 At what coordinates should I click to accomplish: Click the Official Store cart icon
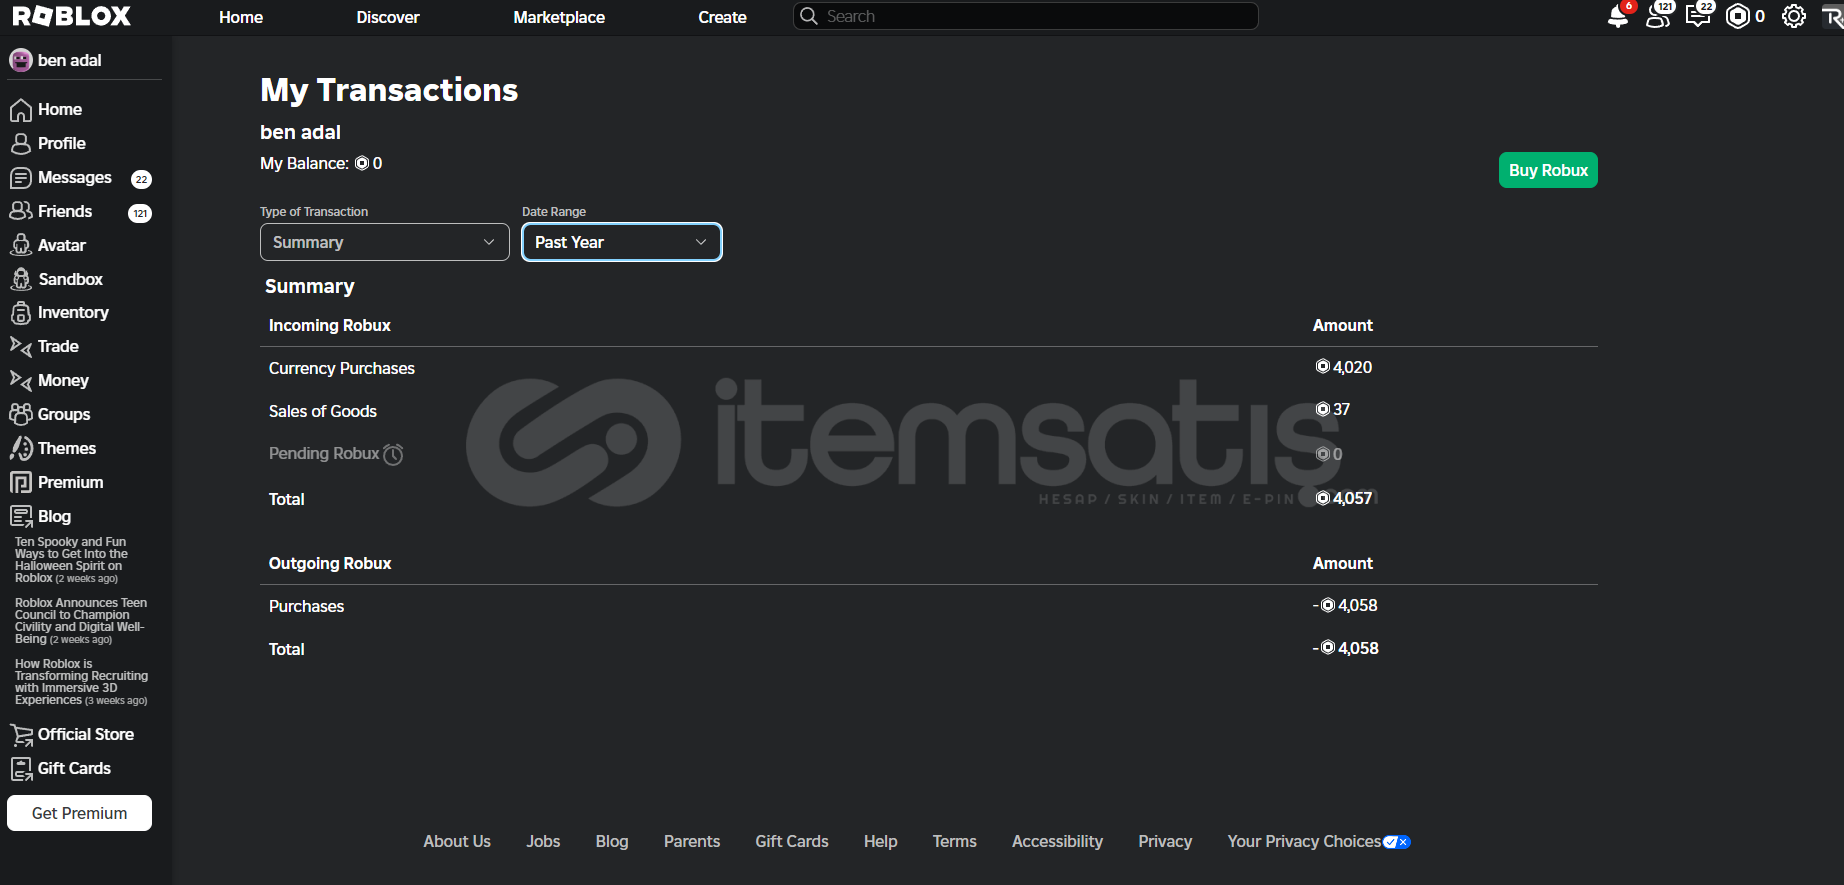[x=21, y=735]
